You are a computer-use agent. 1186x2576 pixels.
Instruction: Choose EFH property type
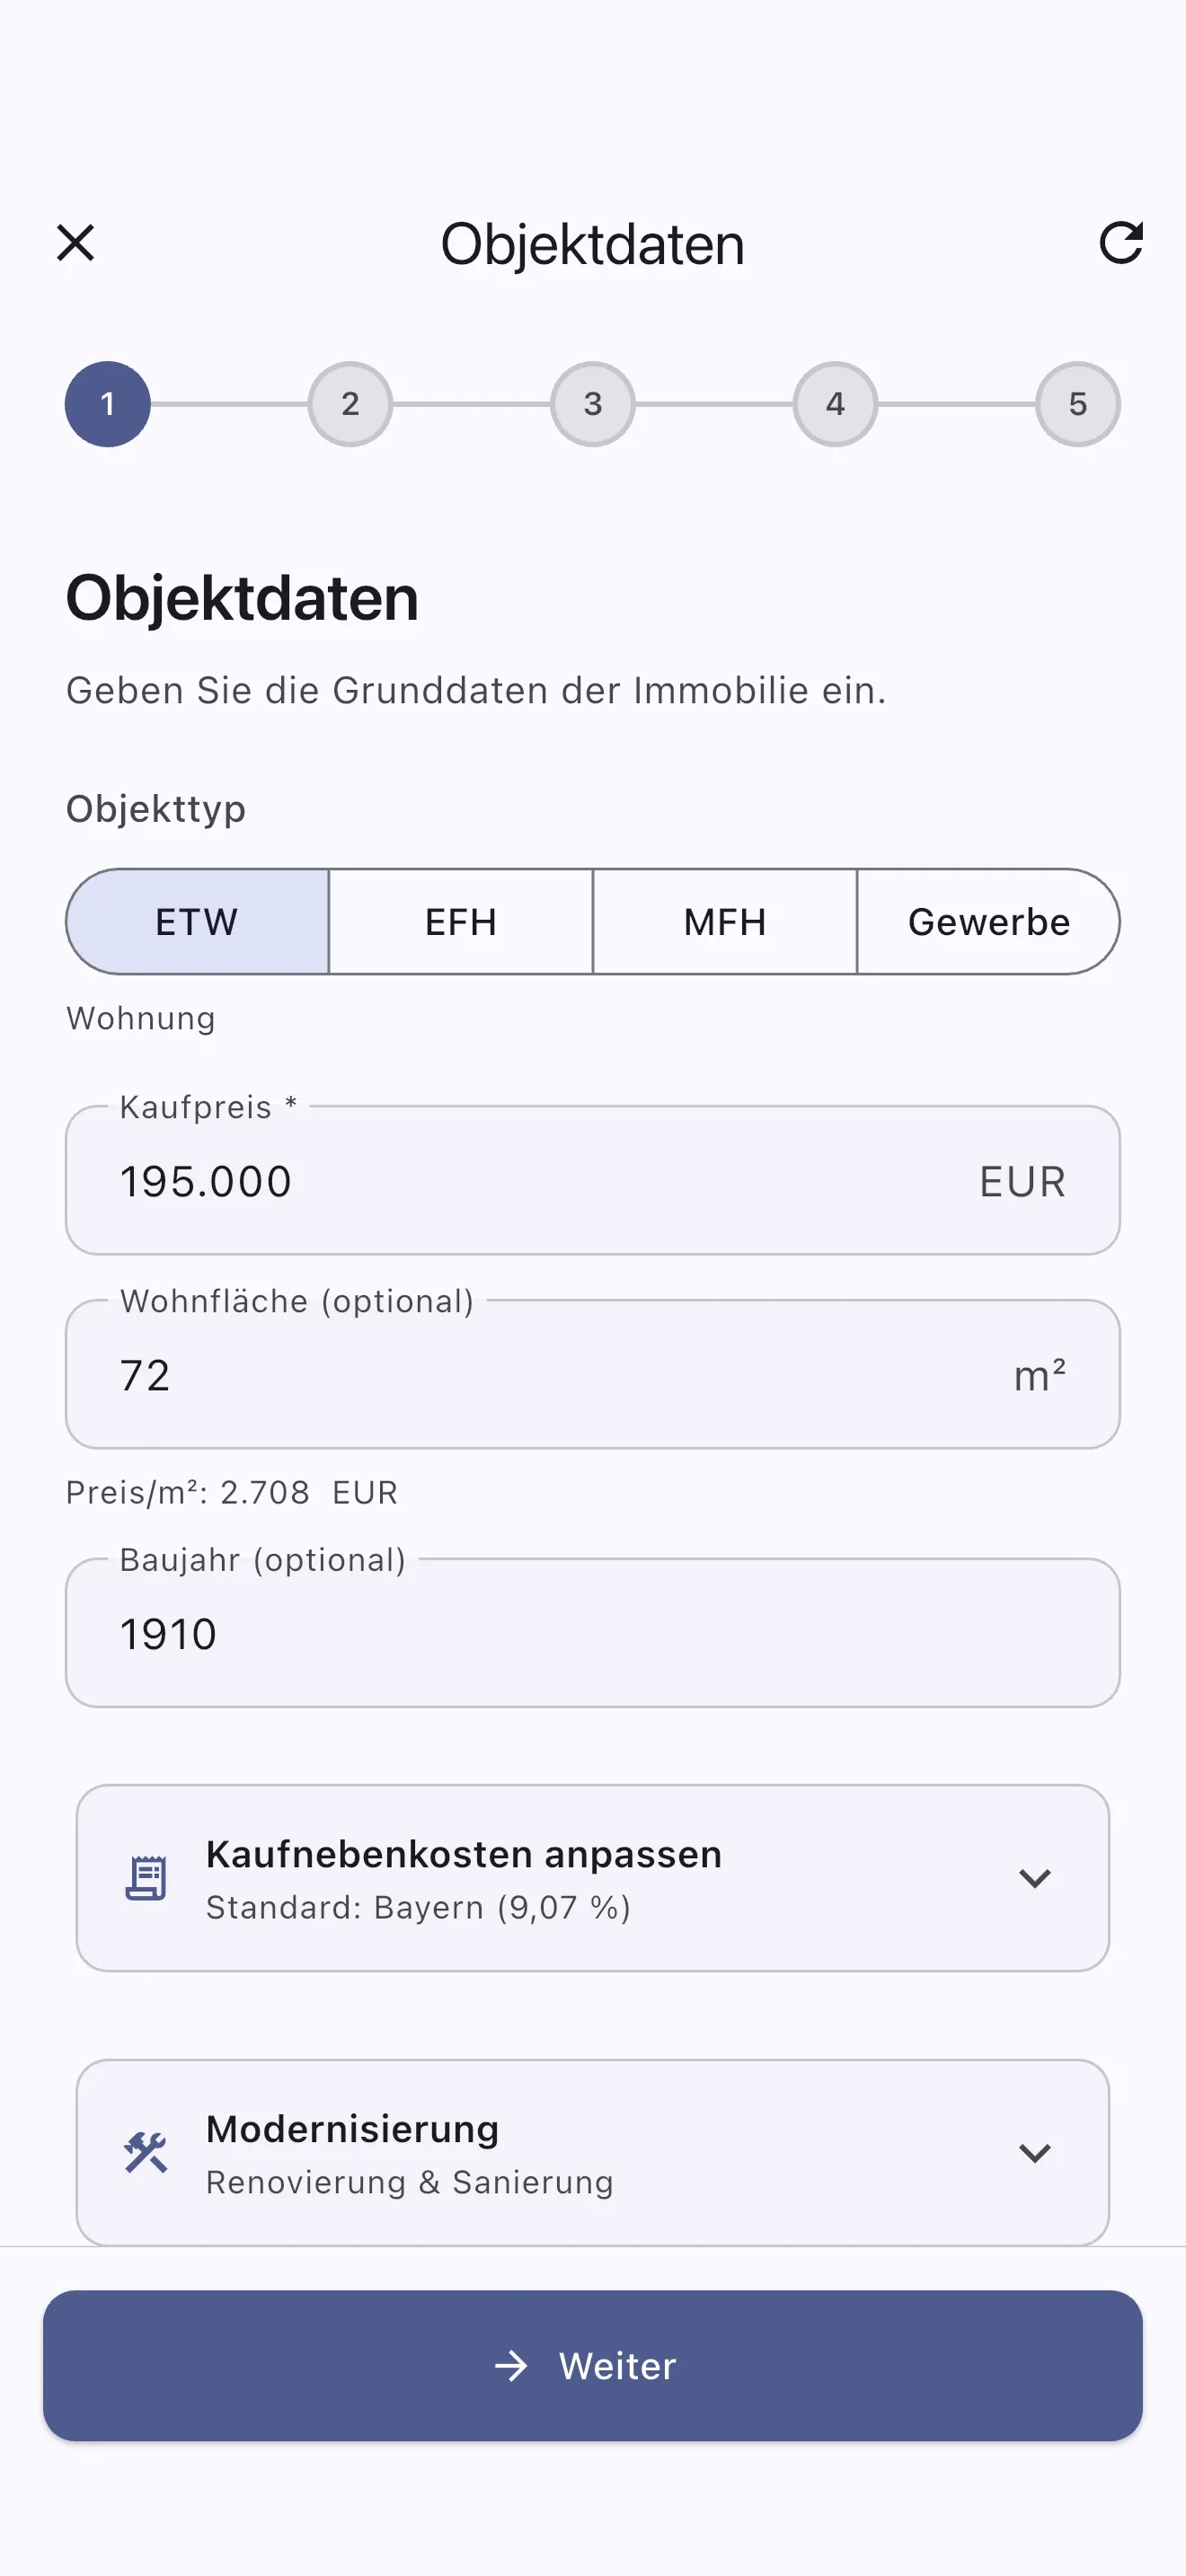point(461,922)
